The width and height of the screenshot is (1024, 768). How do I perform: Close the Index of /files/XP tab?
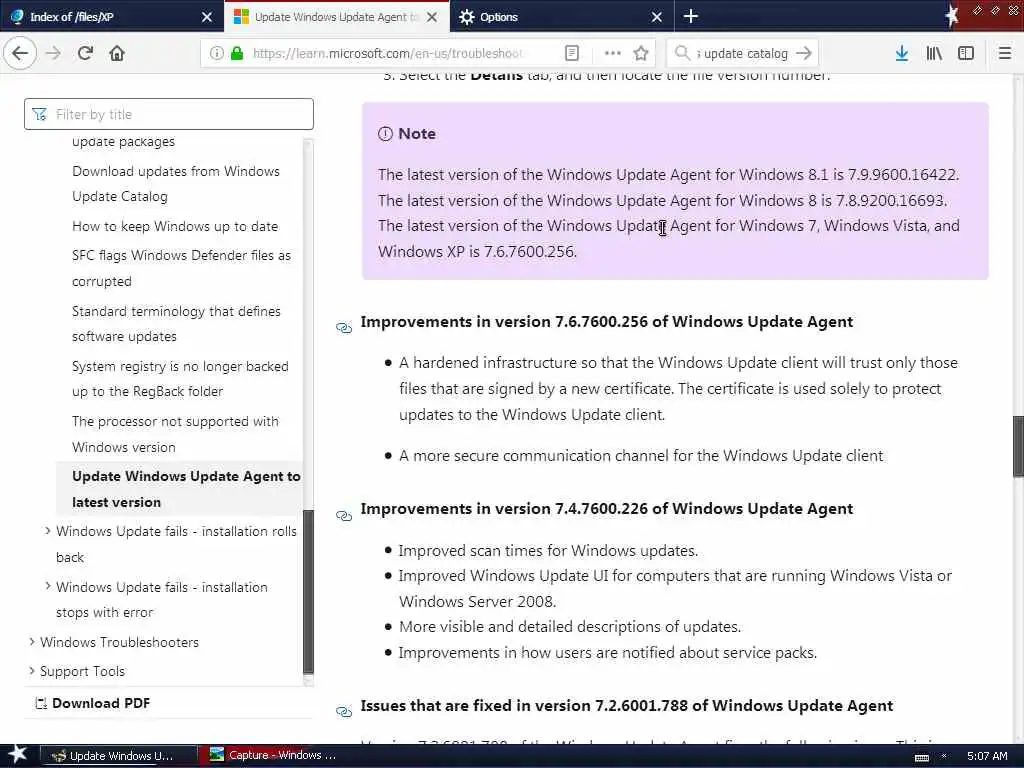(207, 17)
